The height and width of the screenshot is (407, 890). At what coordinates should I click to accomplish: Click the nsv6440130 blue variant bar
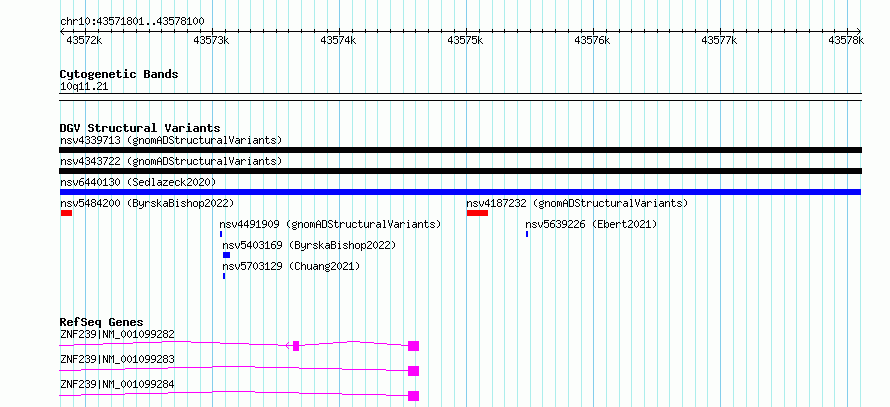coord(460,192)
